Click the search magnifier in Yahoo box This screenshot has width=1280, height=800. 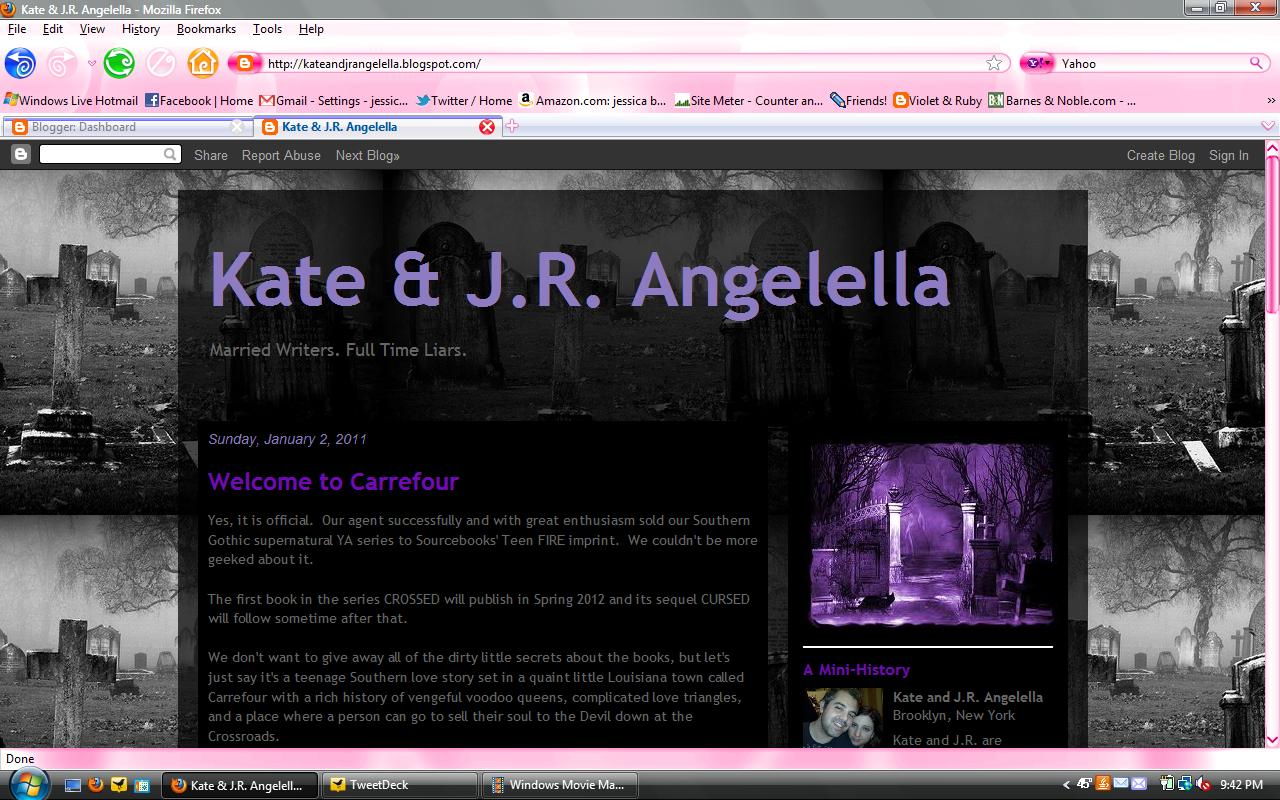tap(1257, 63)
